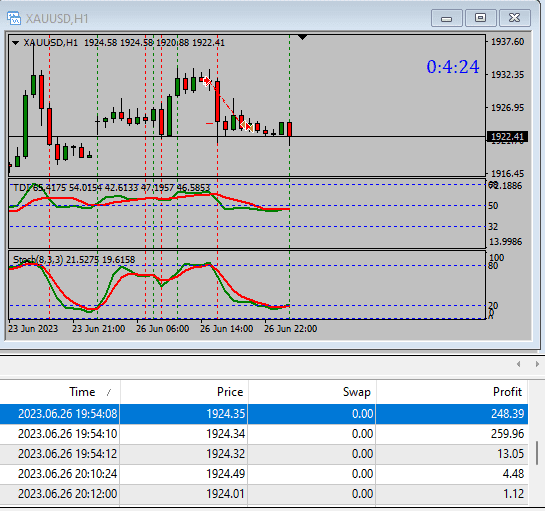Maximize the XAUUSD,H1 chart window
545x511 pixels.
(480, 18)
